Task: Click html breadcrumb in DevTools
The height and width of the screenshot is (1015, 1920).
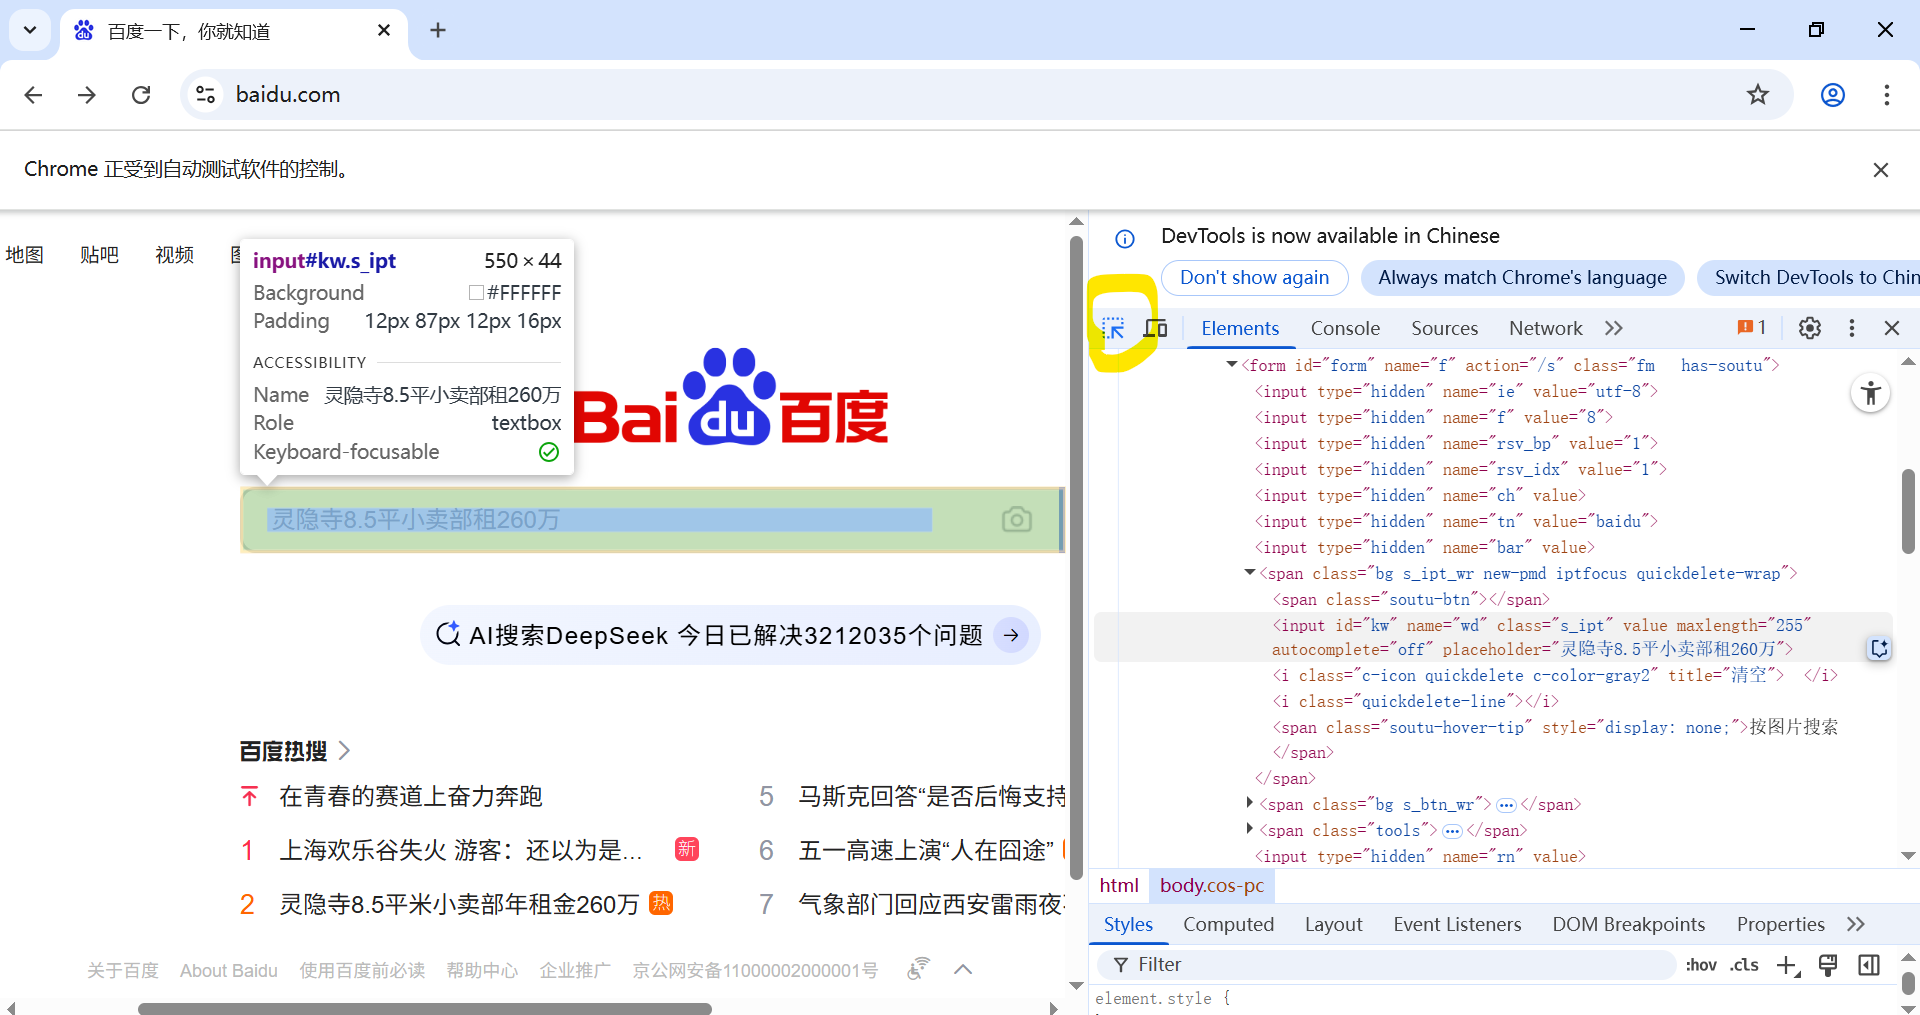Action: tap(1119, 885)
